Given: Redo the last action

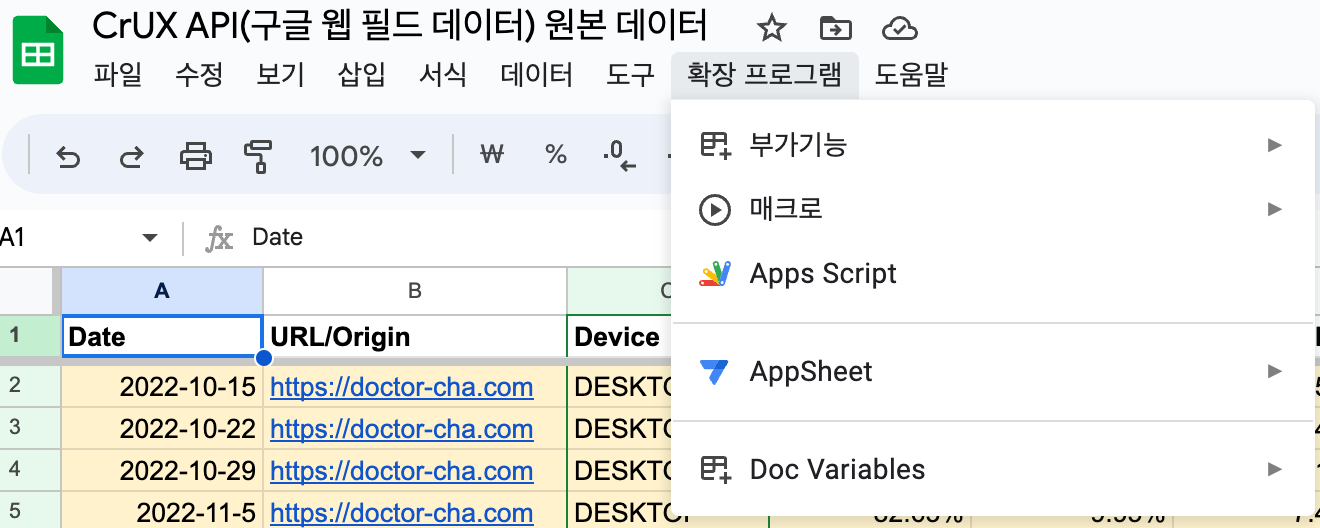Looking at the screenshot, I should 131,155.
